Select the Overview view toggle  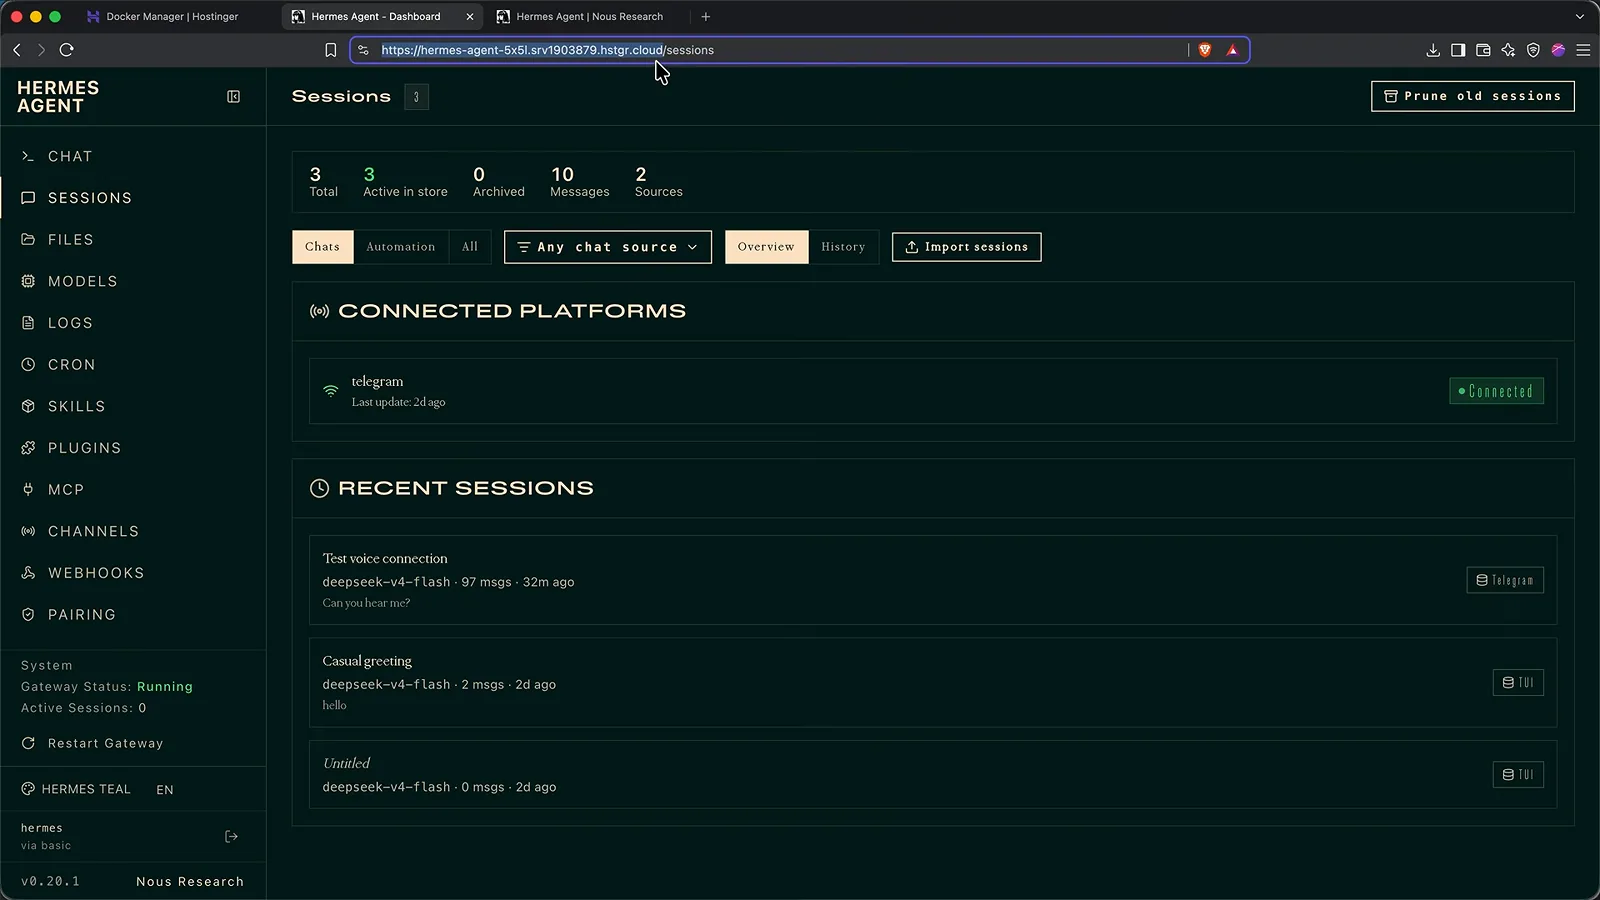pyautogui.click(x=766, y=247)
